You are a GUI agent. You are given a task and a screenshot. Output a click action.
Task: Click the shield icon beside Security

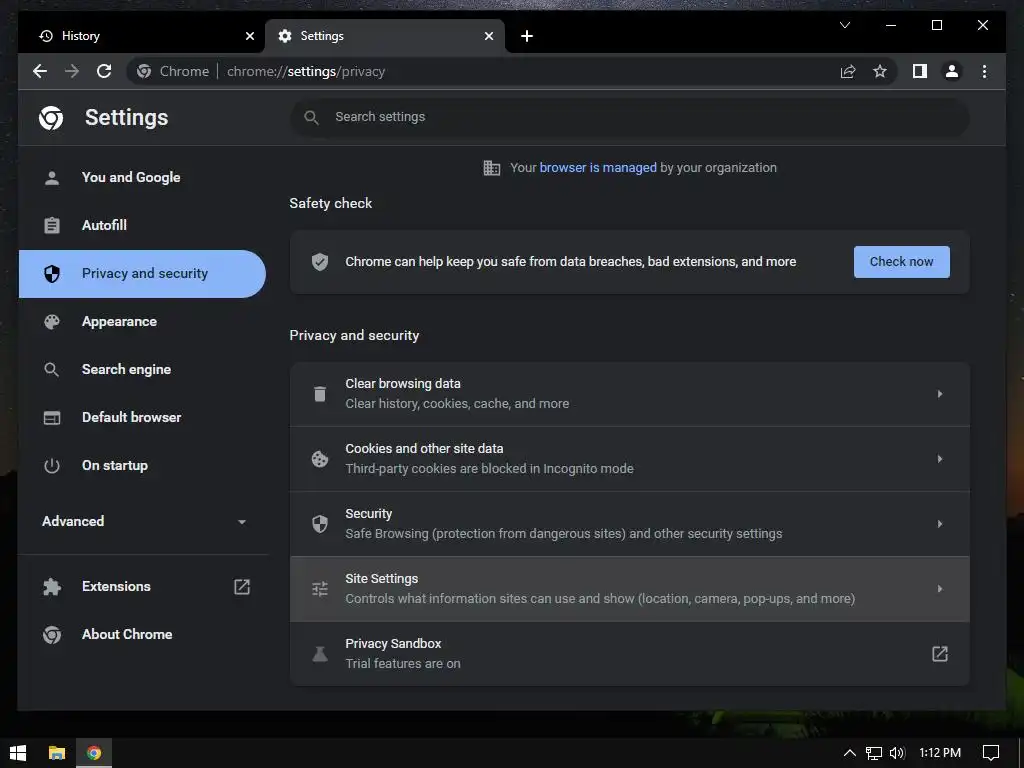point(320,524)
